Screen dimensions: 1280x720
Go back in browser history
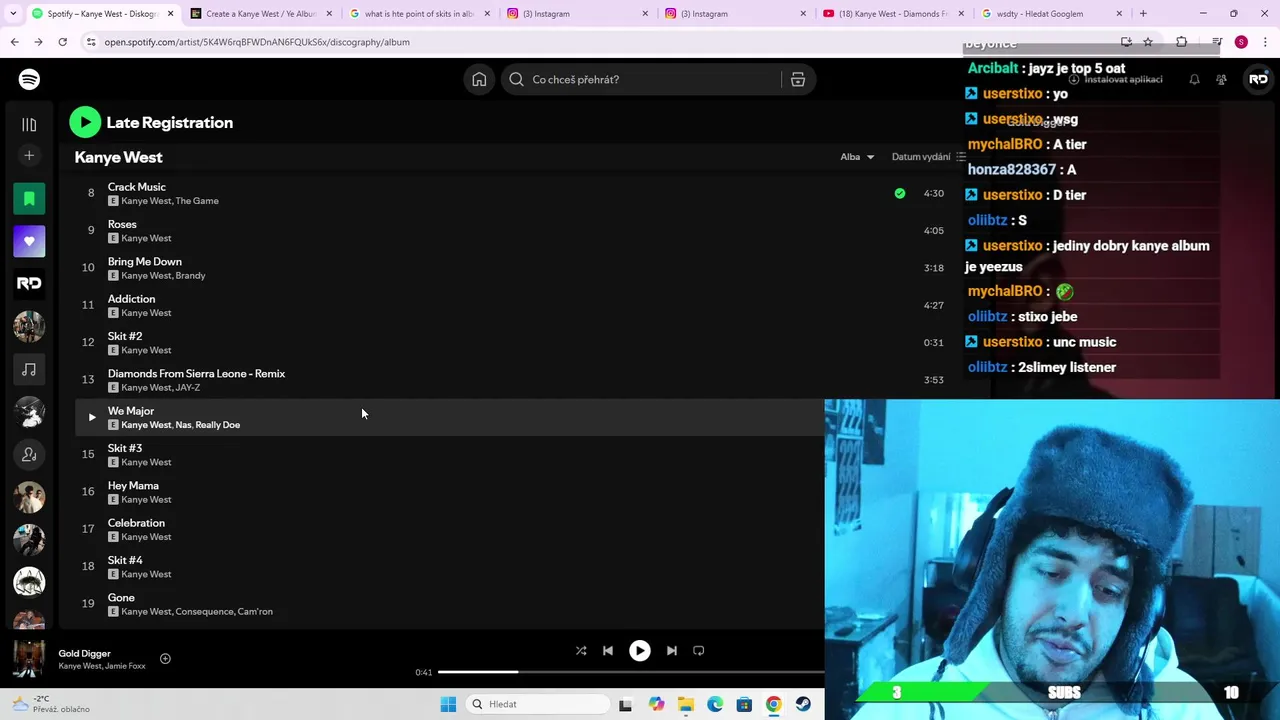(14, 42)
